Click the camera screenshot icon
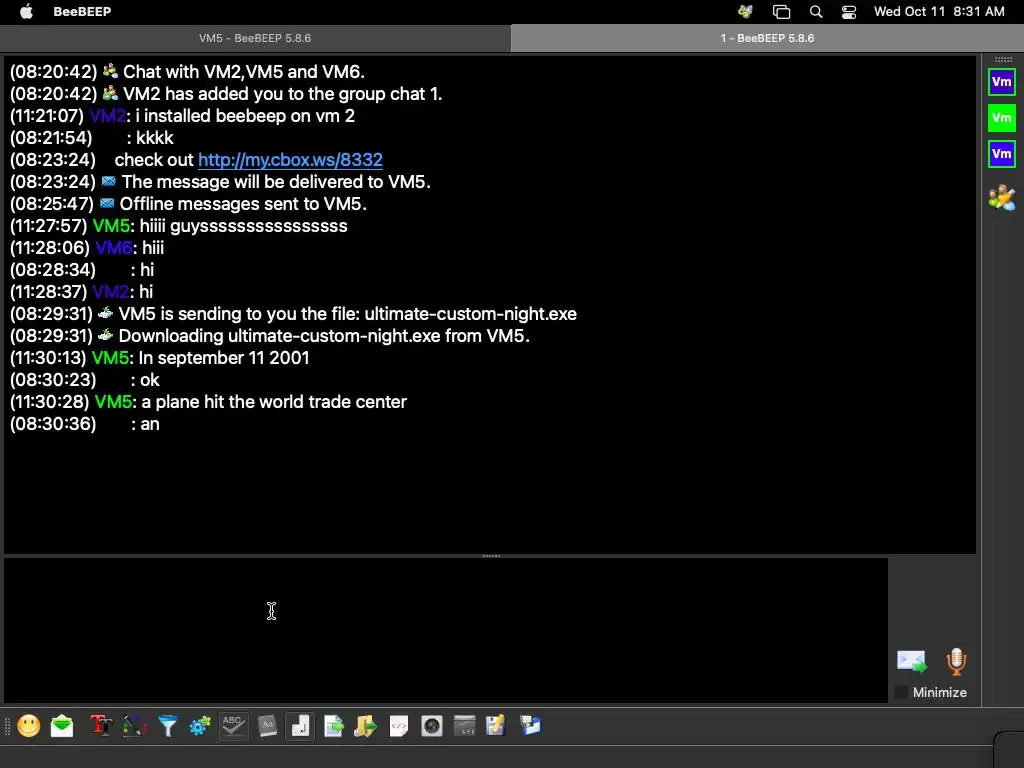 [x=432, y=726]
